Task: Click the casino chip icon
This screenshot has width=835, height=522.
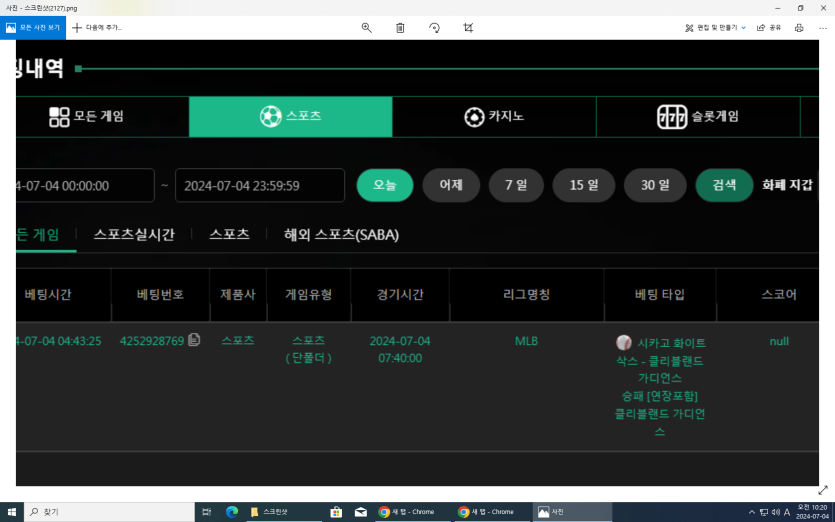Action: [474, 117]
